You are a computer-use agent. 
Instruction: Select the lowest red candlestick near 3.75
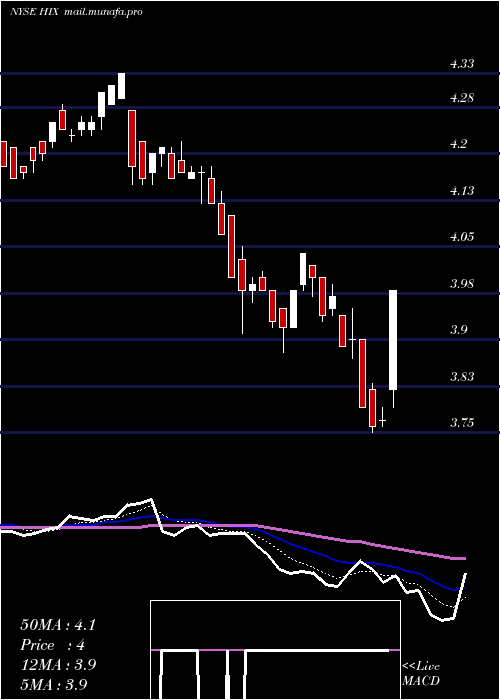372,408
